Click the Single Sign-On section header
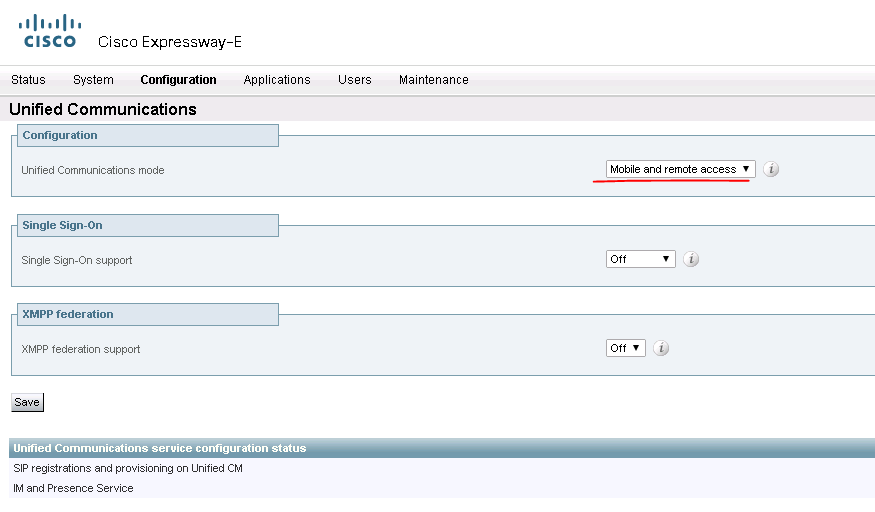Screen dimensions: 875x512 tap(148, 225)
